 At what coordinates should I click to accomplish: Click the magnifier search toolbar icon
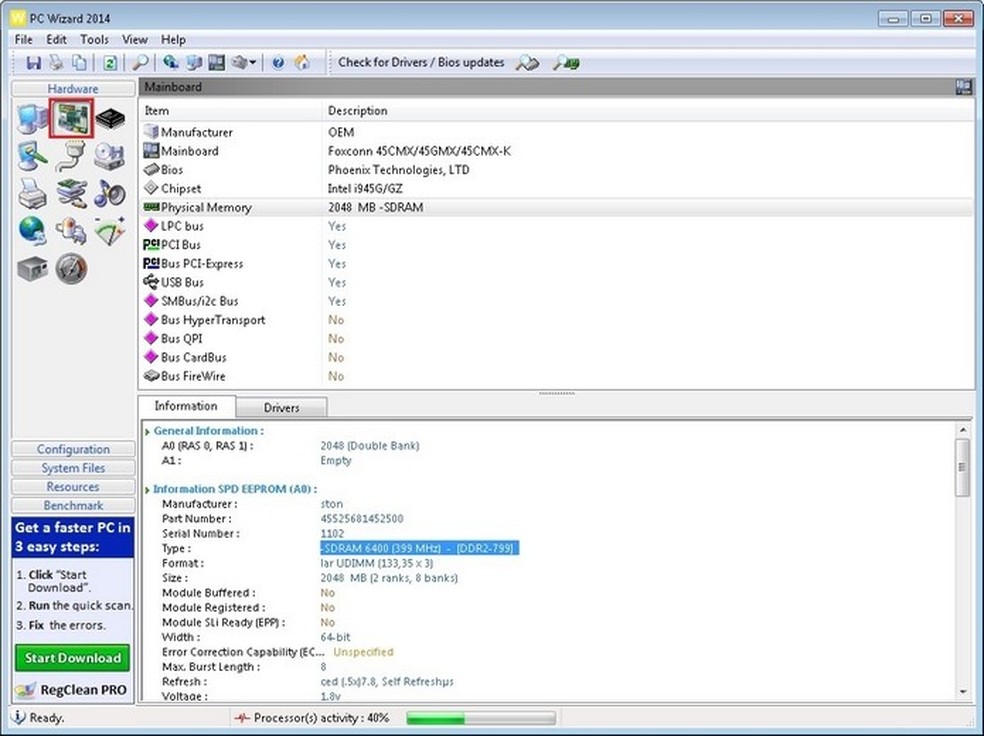(x=141, y=63)
